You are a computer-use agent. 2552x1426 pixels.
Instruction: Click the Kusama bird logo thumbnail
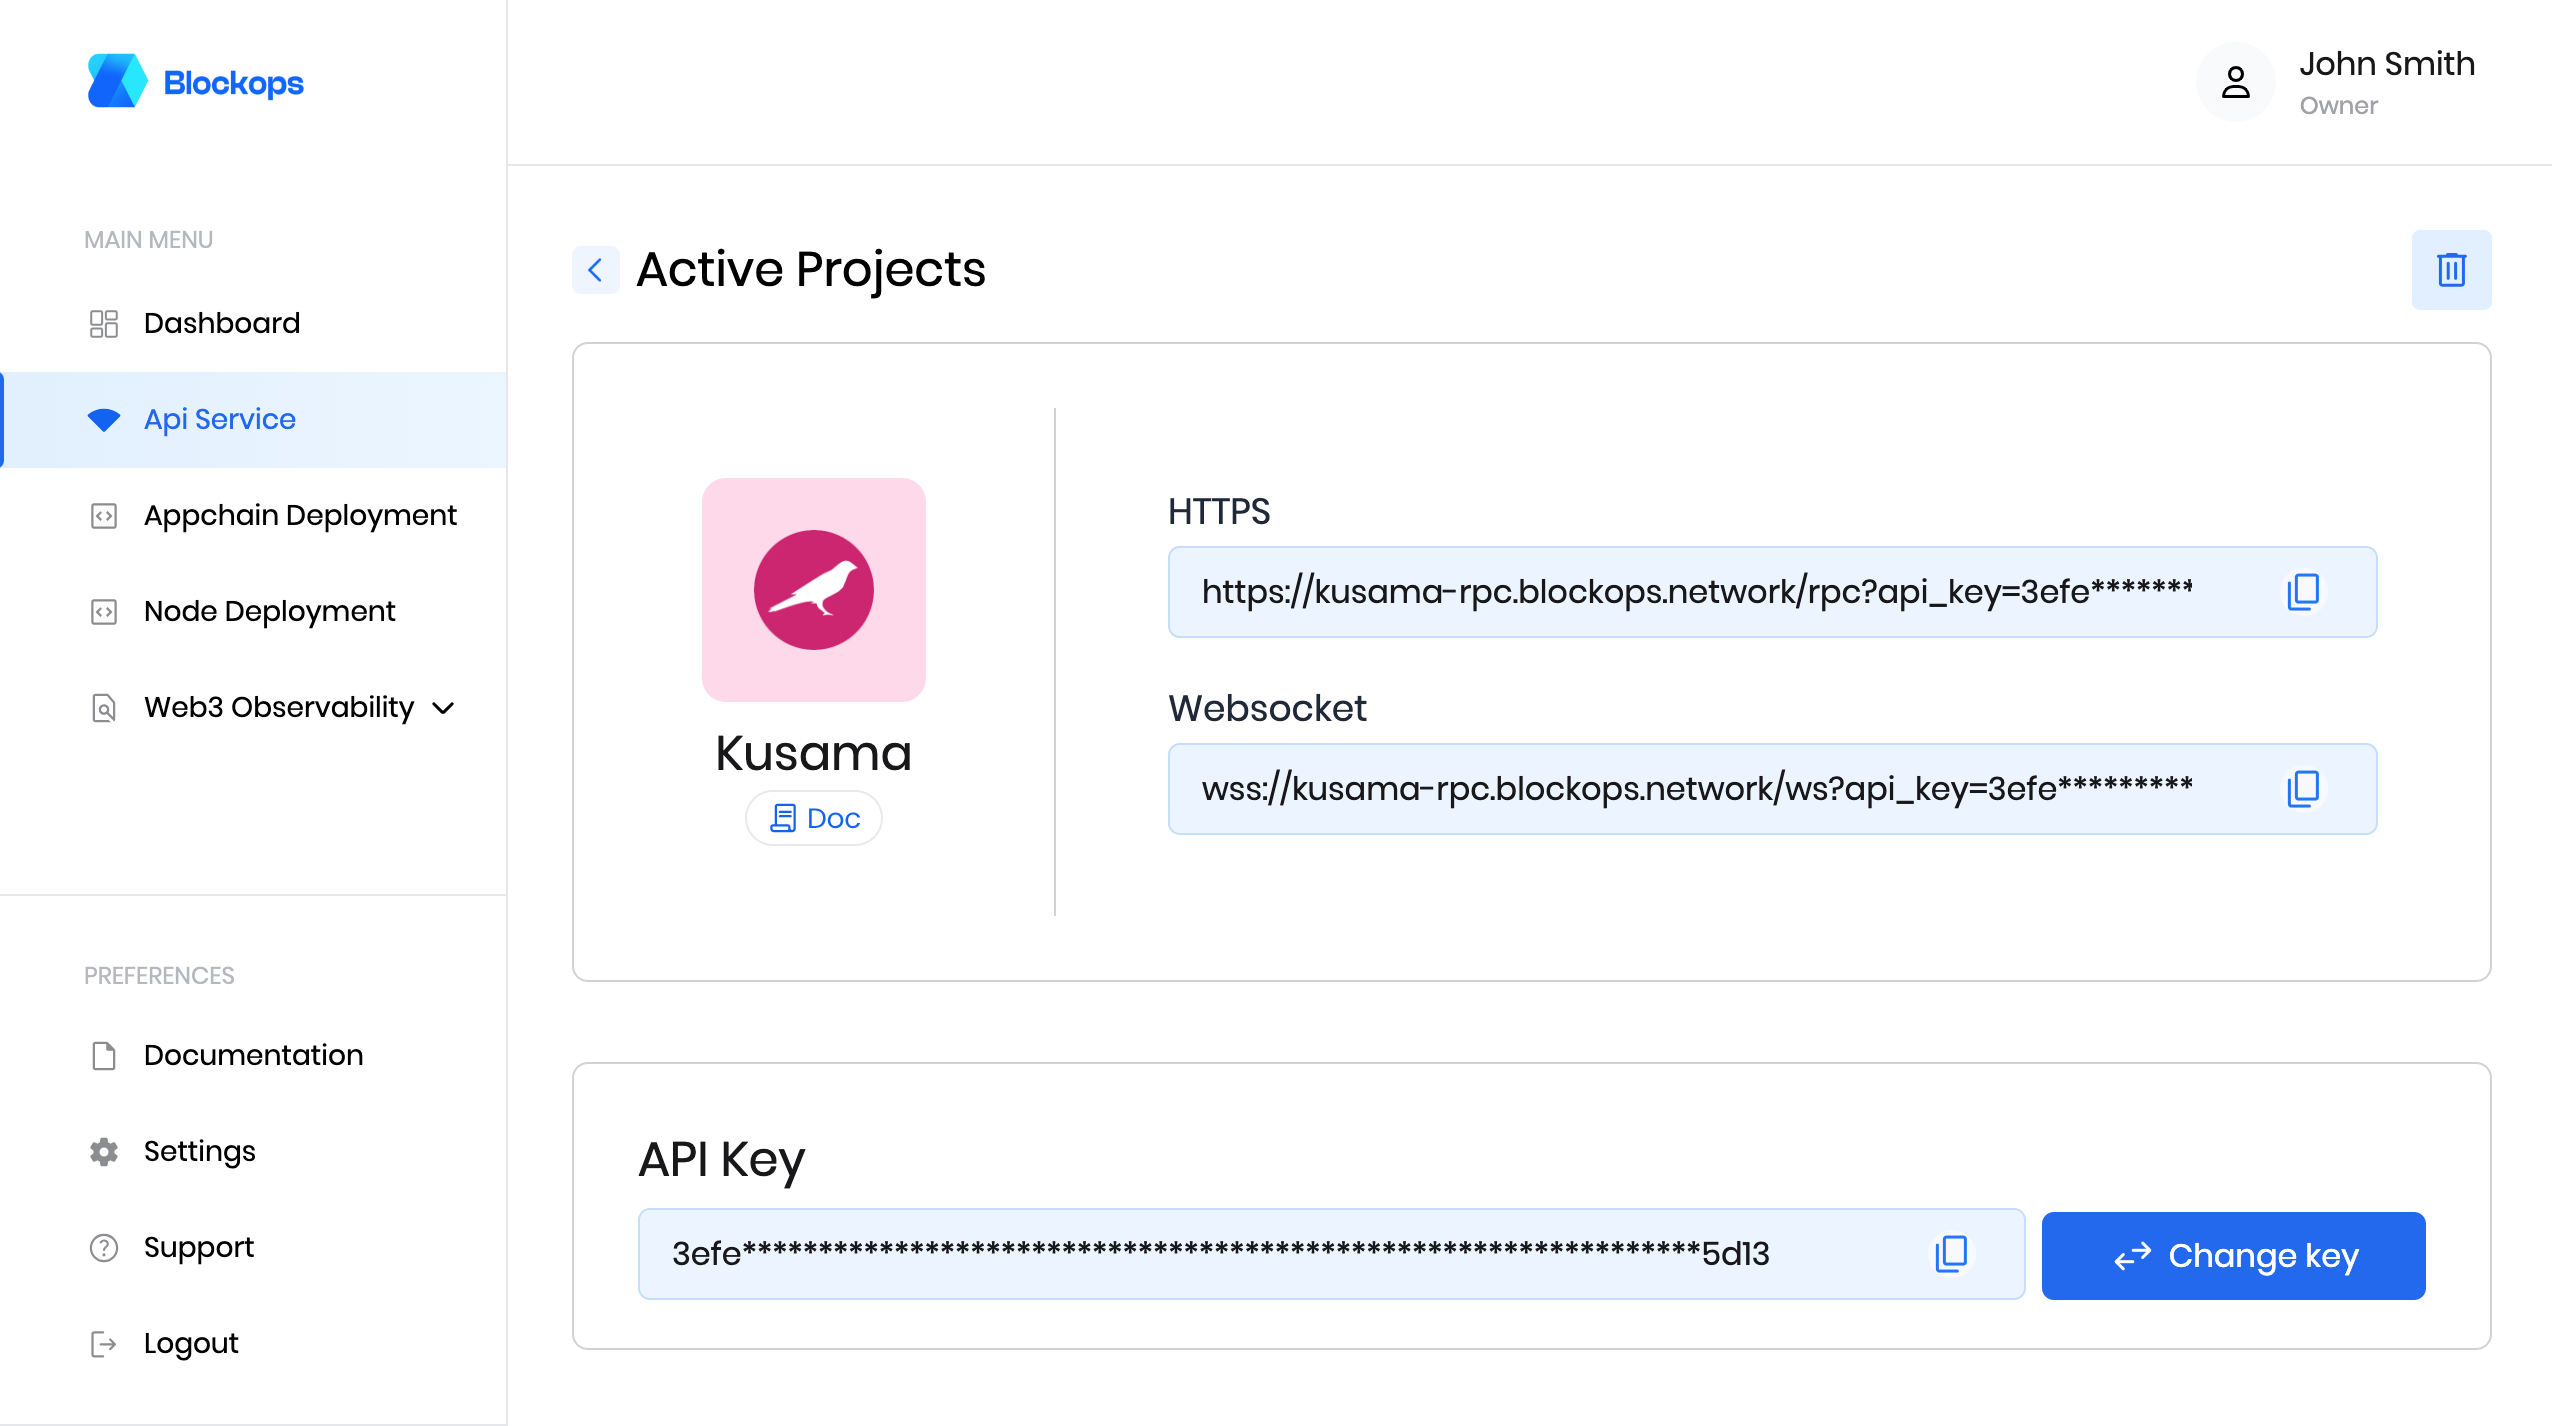[x=814, y=590]
